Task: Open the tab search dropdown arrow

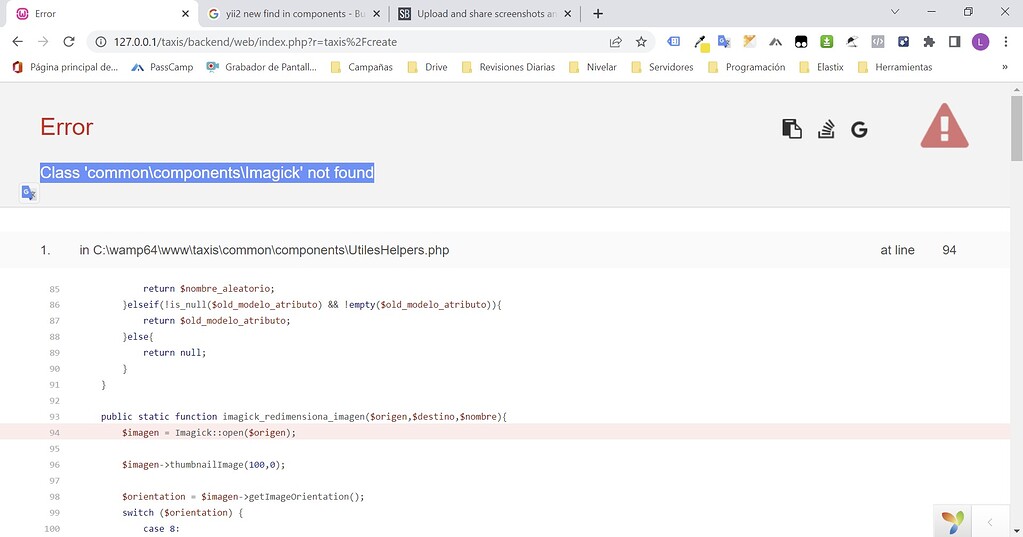Action: point(895,12)
